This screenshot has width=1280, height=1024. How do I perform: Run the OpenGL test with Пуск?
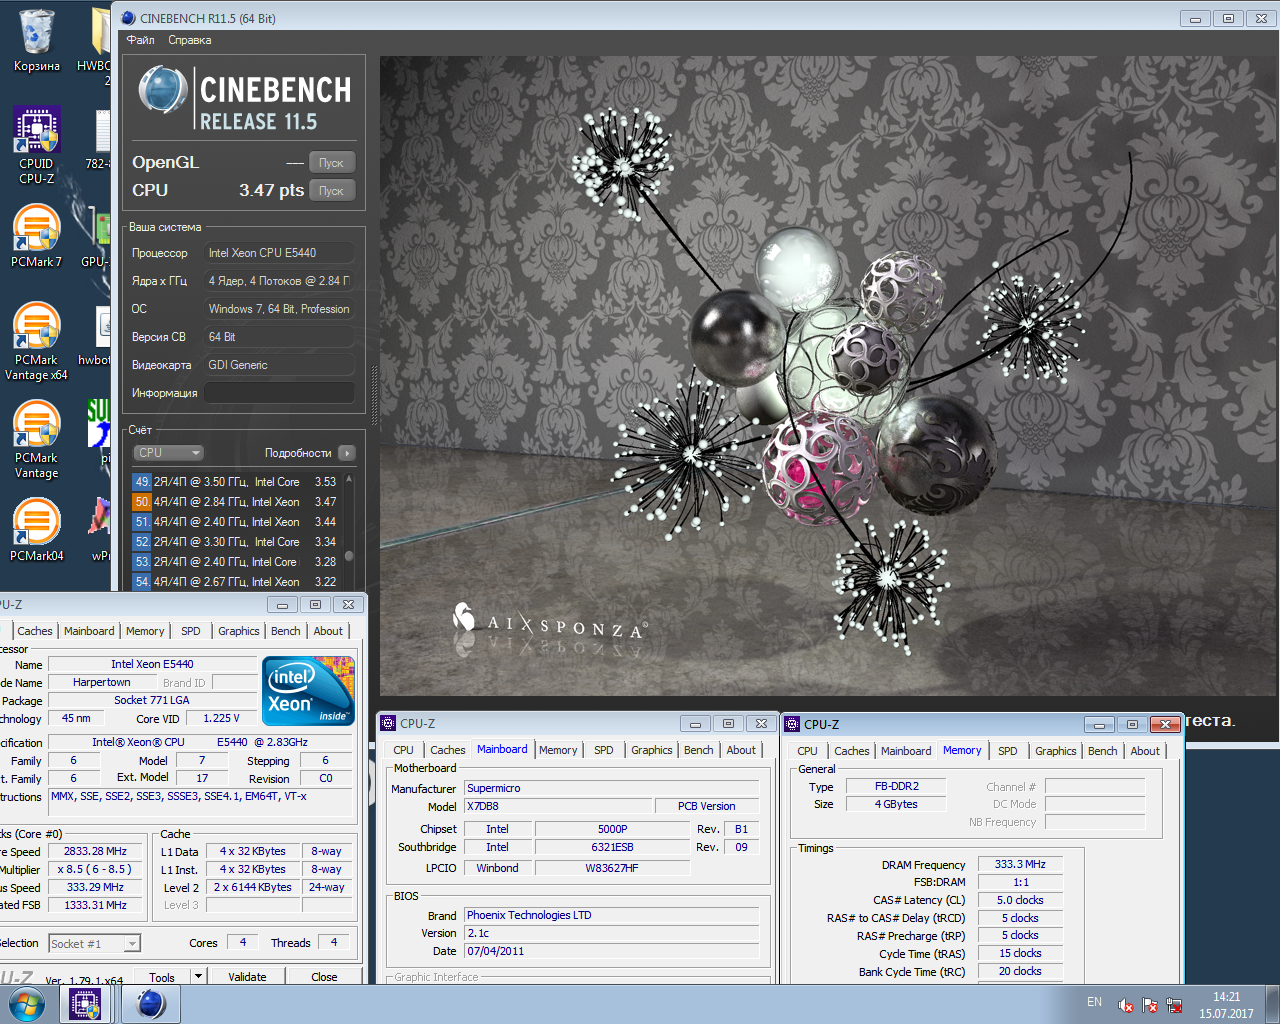[x=331, y=163]
